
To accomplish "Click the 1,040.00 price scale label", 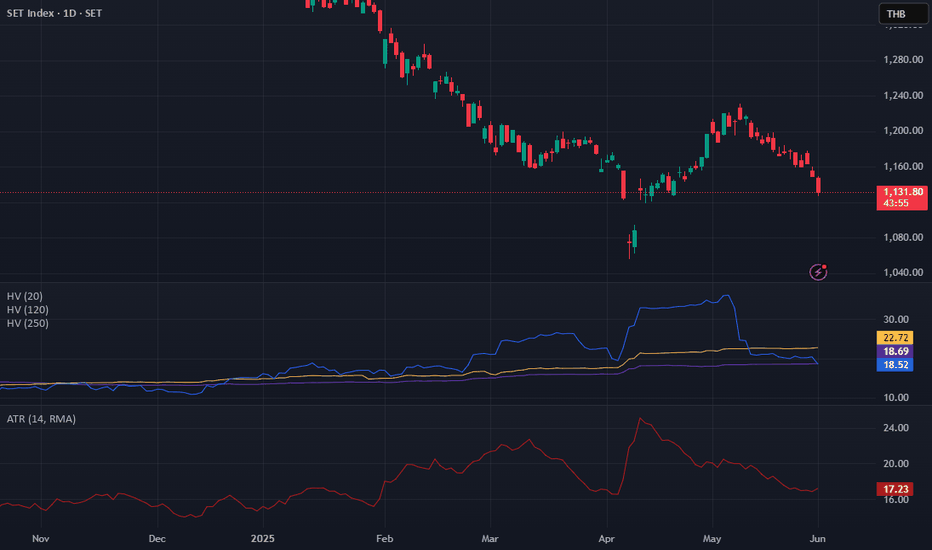I will 903,273.
